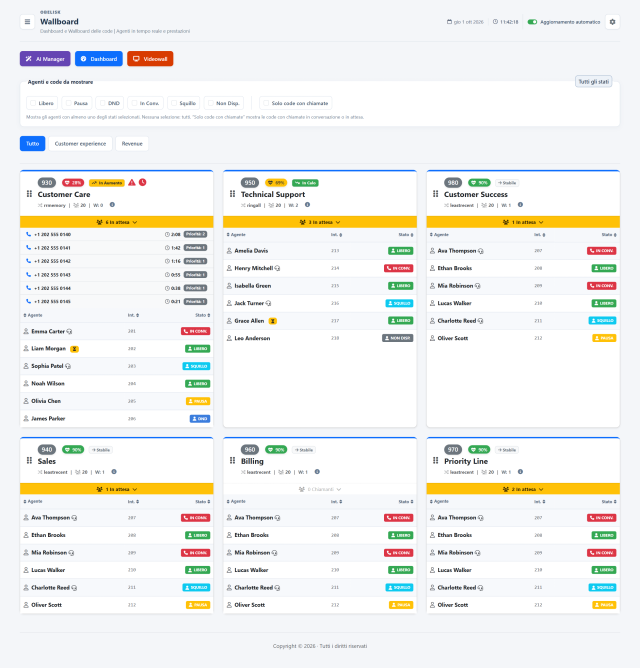Tick the DND filter checkbox
This screenshot has height=668, width=640.
click(x=102, y=103)
